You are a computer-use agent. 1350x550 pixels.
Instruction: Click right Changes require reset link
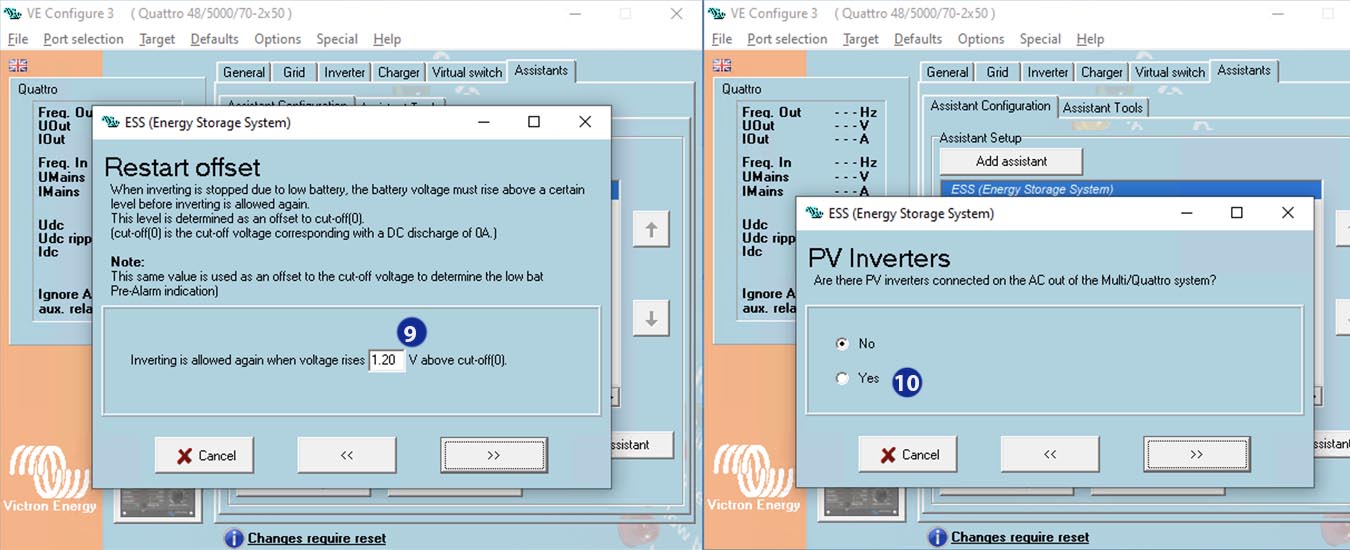(x=1020, y=538)
